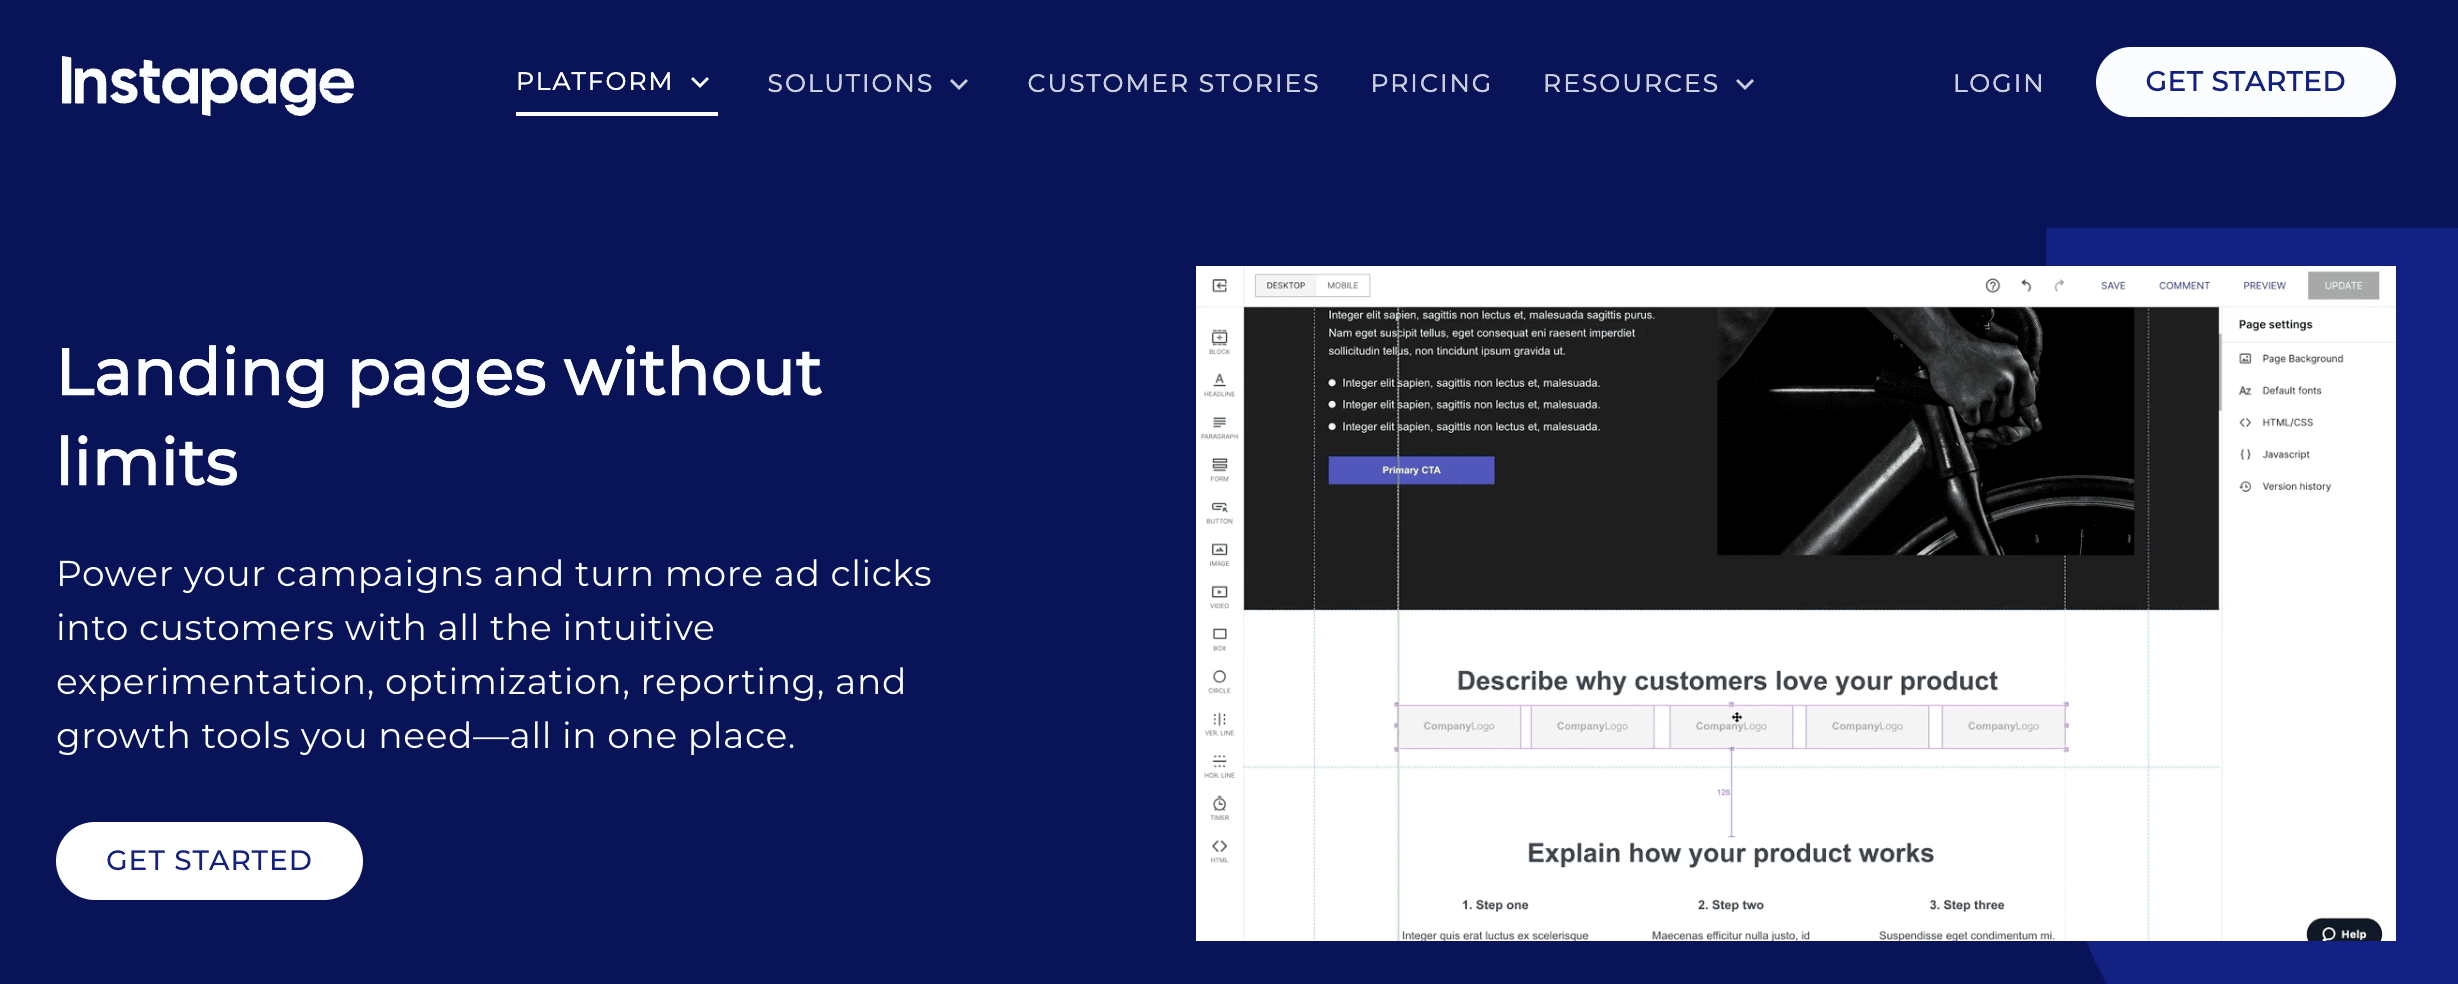The image size is (2458, 984).
Task: Open the Help chat bubble
Action: (2344, 934)
